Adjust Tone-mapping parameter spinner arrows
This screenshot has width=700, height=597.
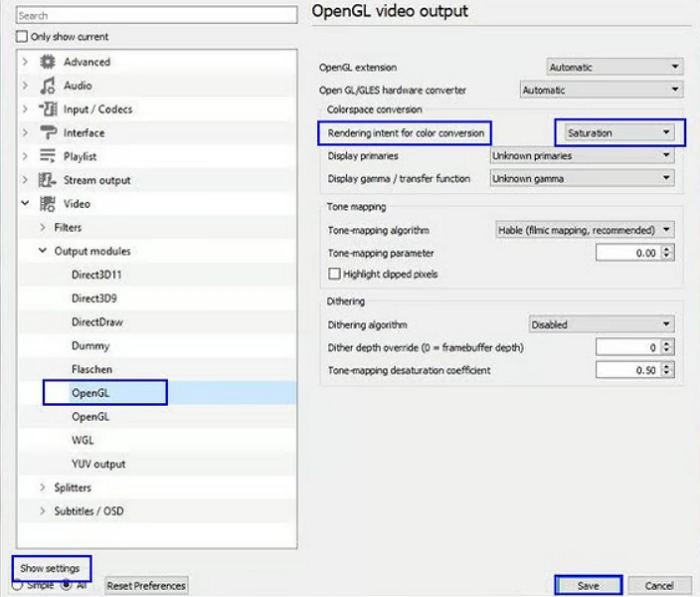667,253
